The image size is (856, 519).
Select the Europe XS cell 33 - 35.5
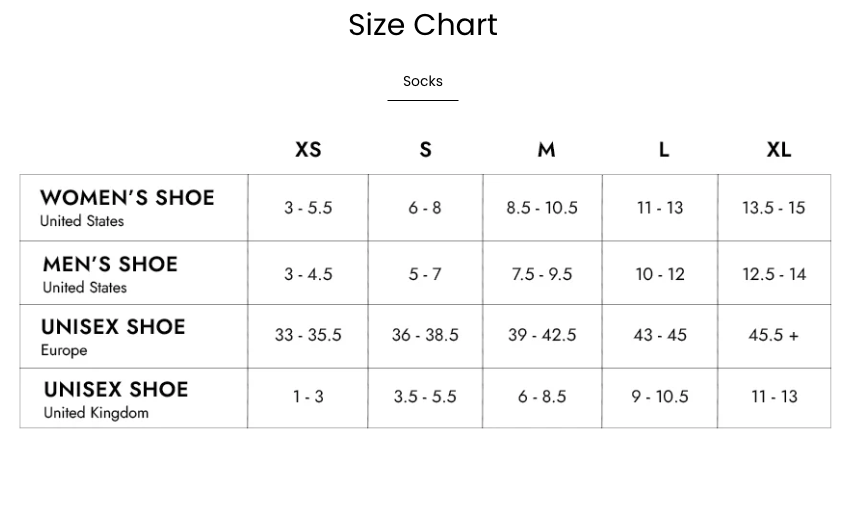point(308,335)
